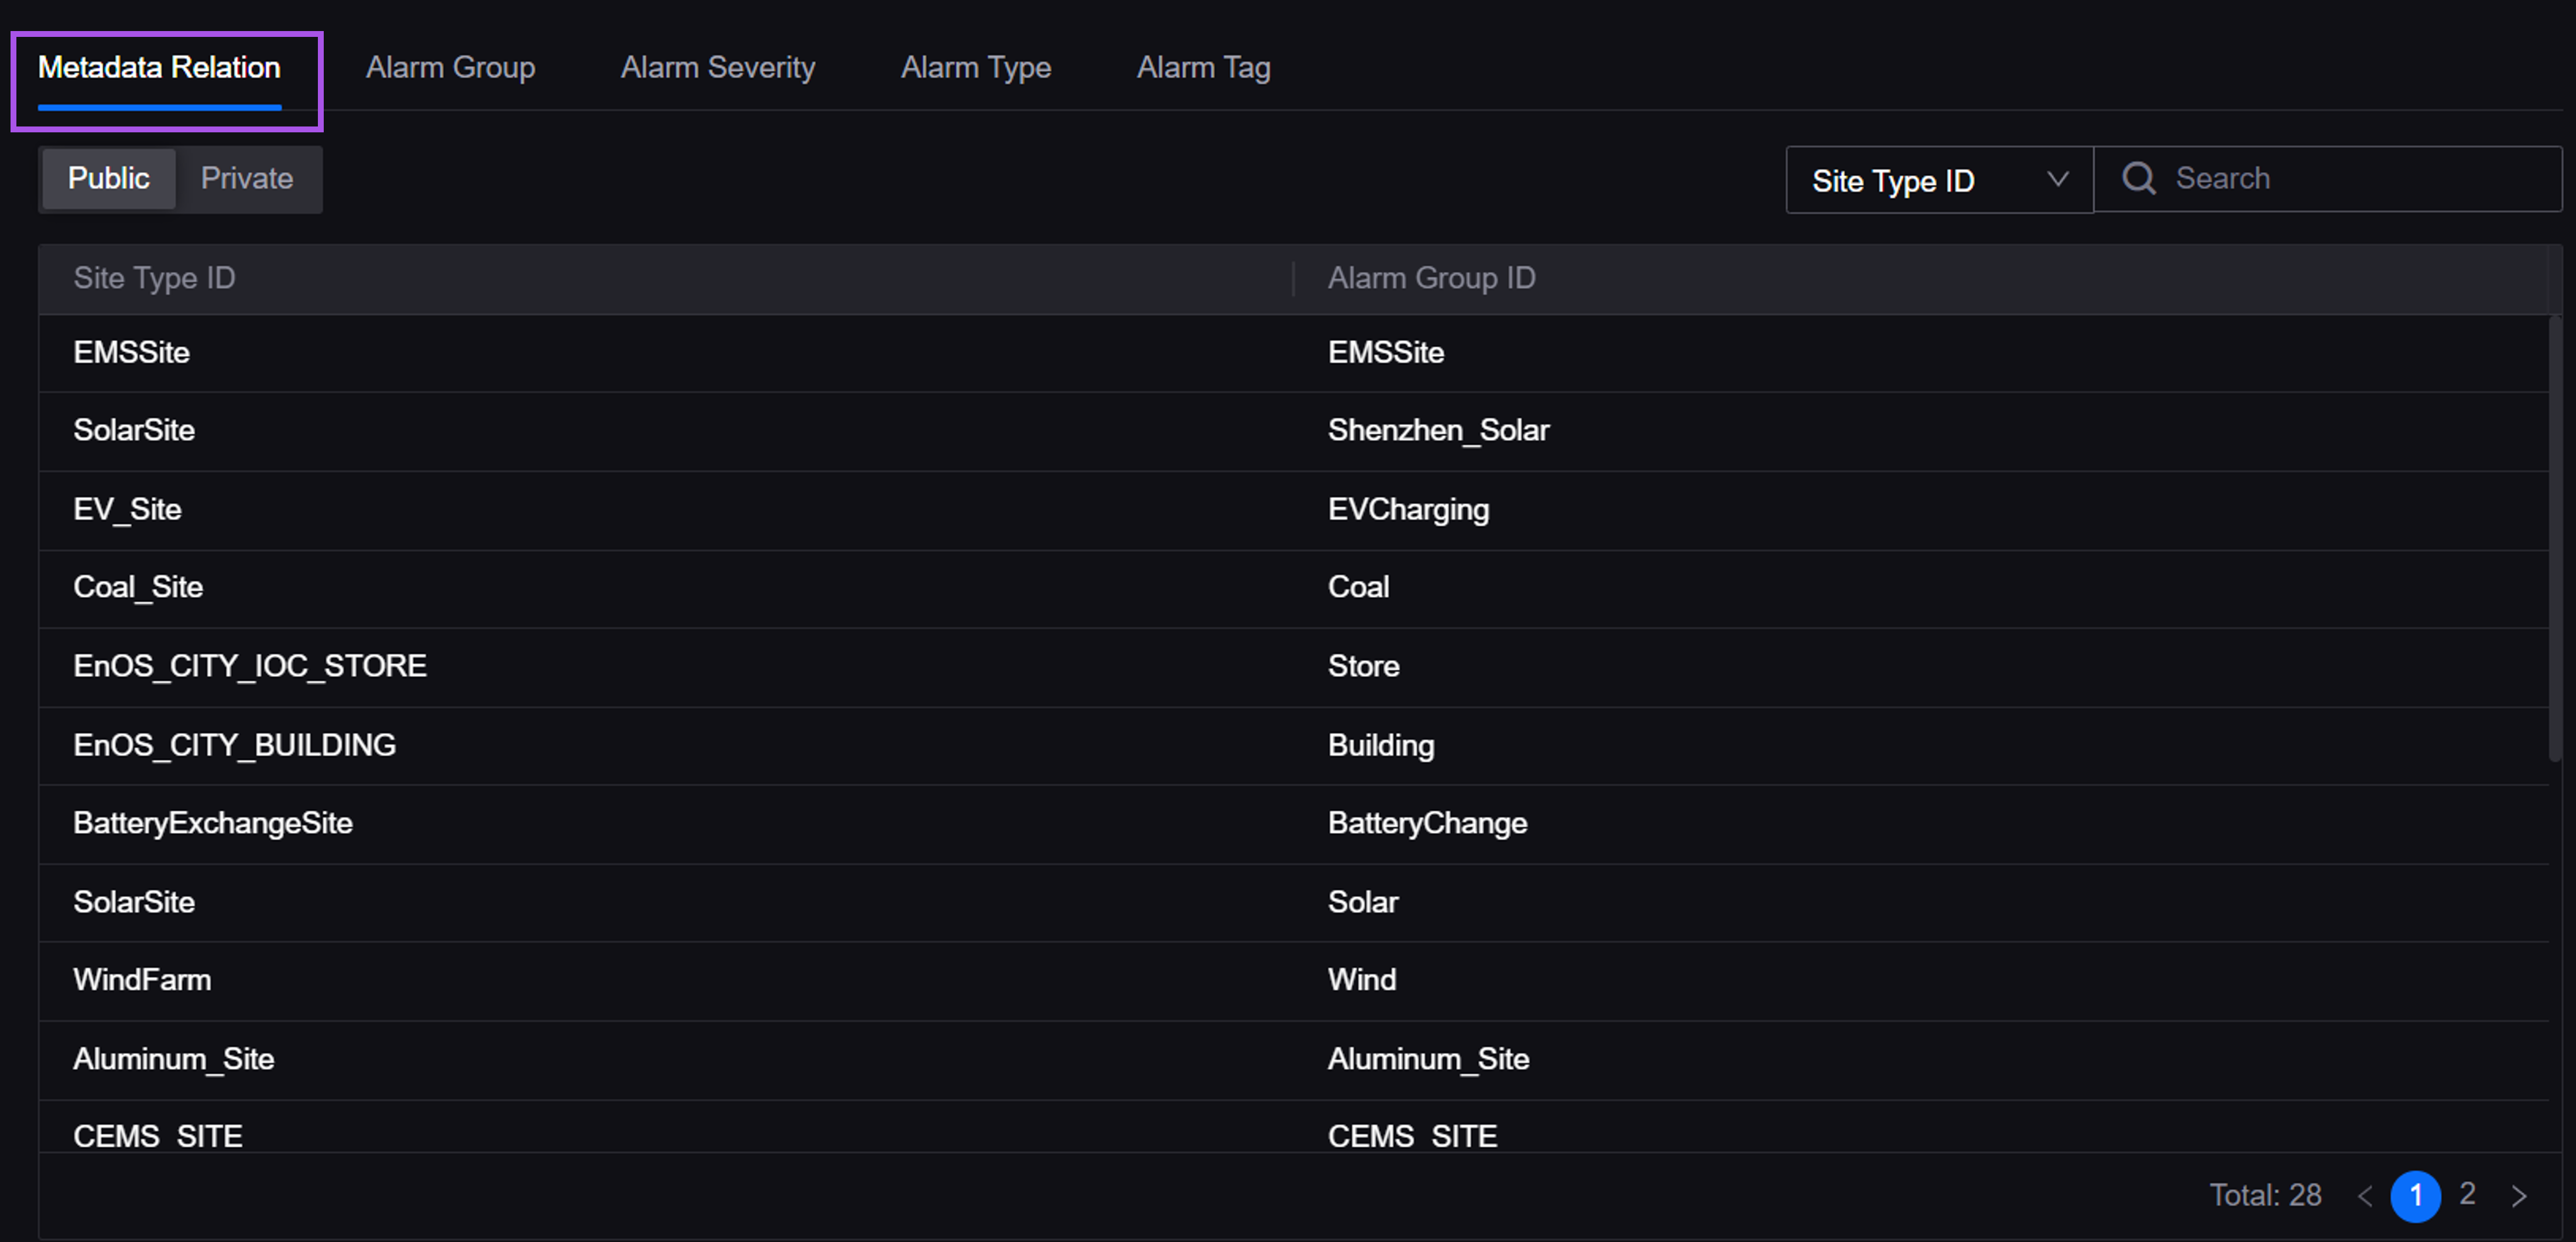Go to the previous page arrow

pos(2364,1196)
